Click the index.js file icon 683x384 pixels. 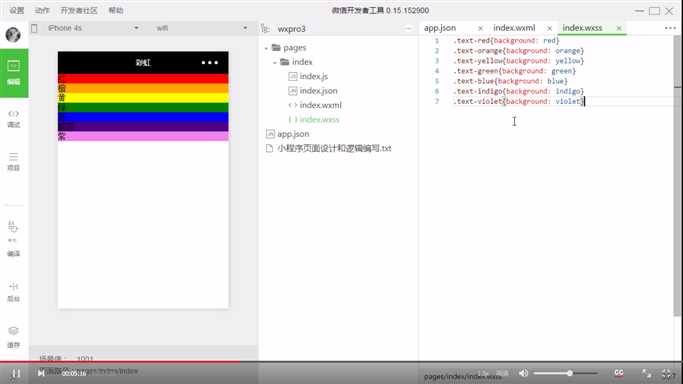pyautogui.click(x=293, y=76)
